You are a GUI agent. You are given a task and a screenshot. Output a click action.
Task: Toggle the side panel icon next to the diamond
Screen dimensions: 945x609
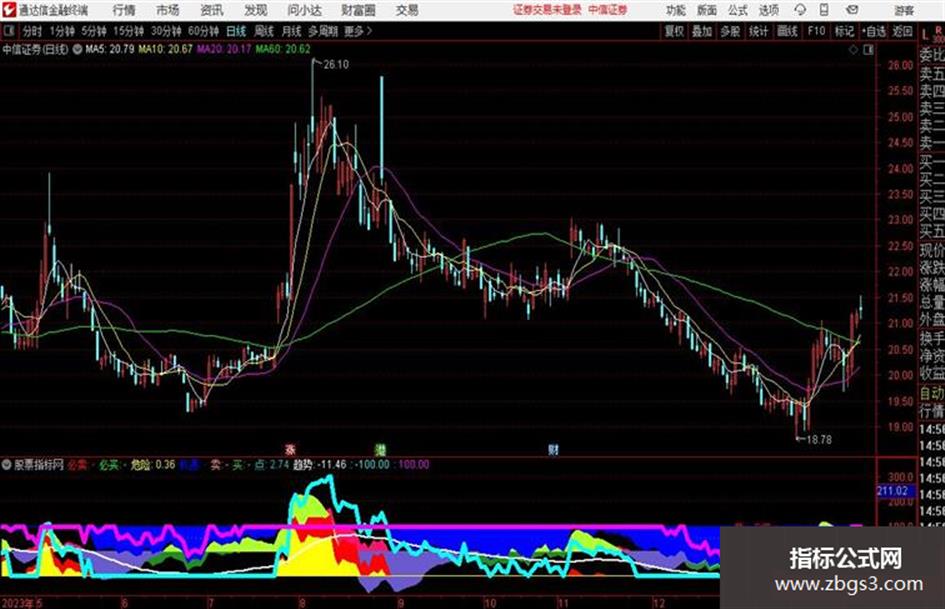(x=868, y=50)
